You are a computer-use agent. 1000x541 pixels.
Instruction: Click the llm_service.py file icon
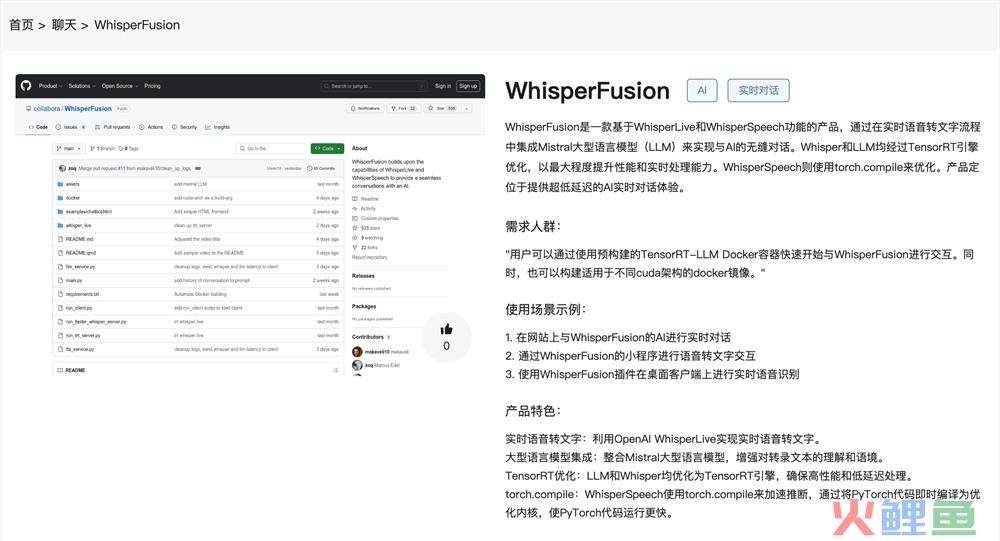tap(61, 267)
